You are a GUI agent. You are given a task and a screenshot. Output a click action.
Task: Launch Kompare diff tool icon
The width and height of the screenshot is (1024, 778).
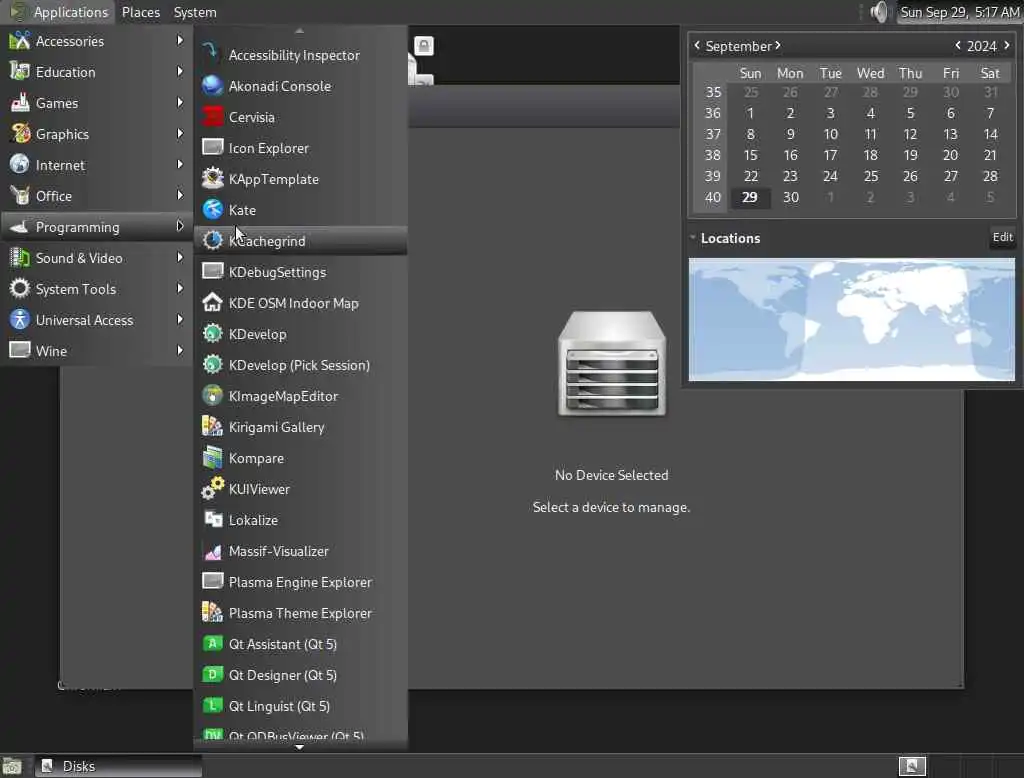click(212, 458)
